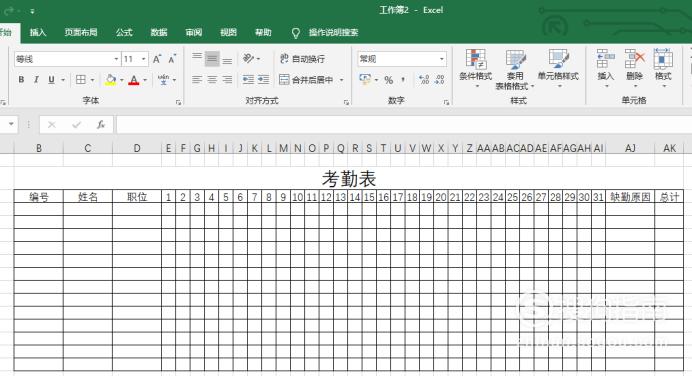Apply the red font color
The height and width of the screenshot is (376, 692).
point(134,80)
